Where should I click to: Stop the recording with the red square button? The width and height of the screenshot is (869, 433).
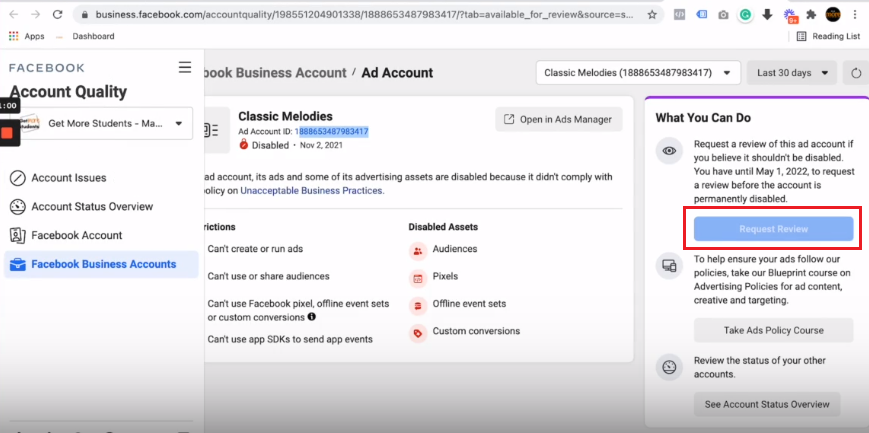point(7,133)
